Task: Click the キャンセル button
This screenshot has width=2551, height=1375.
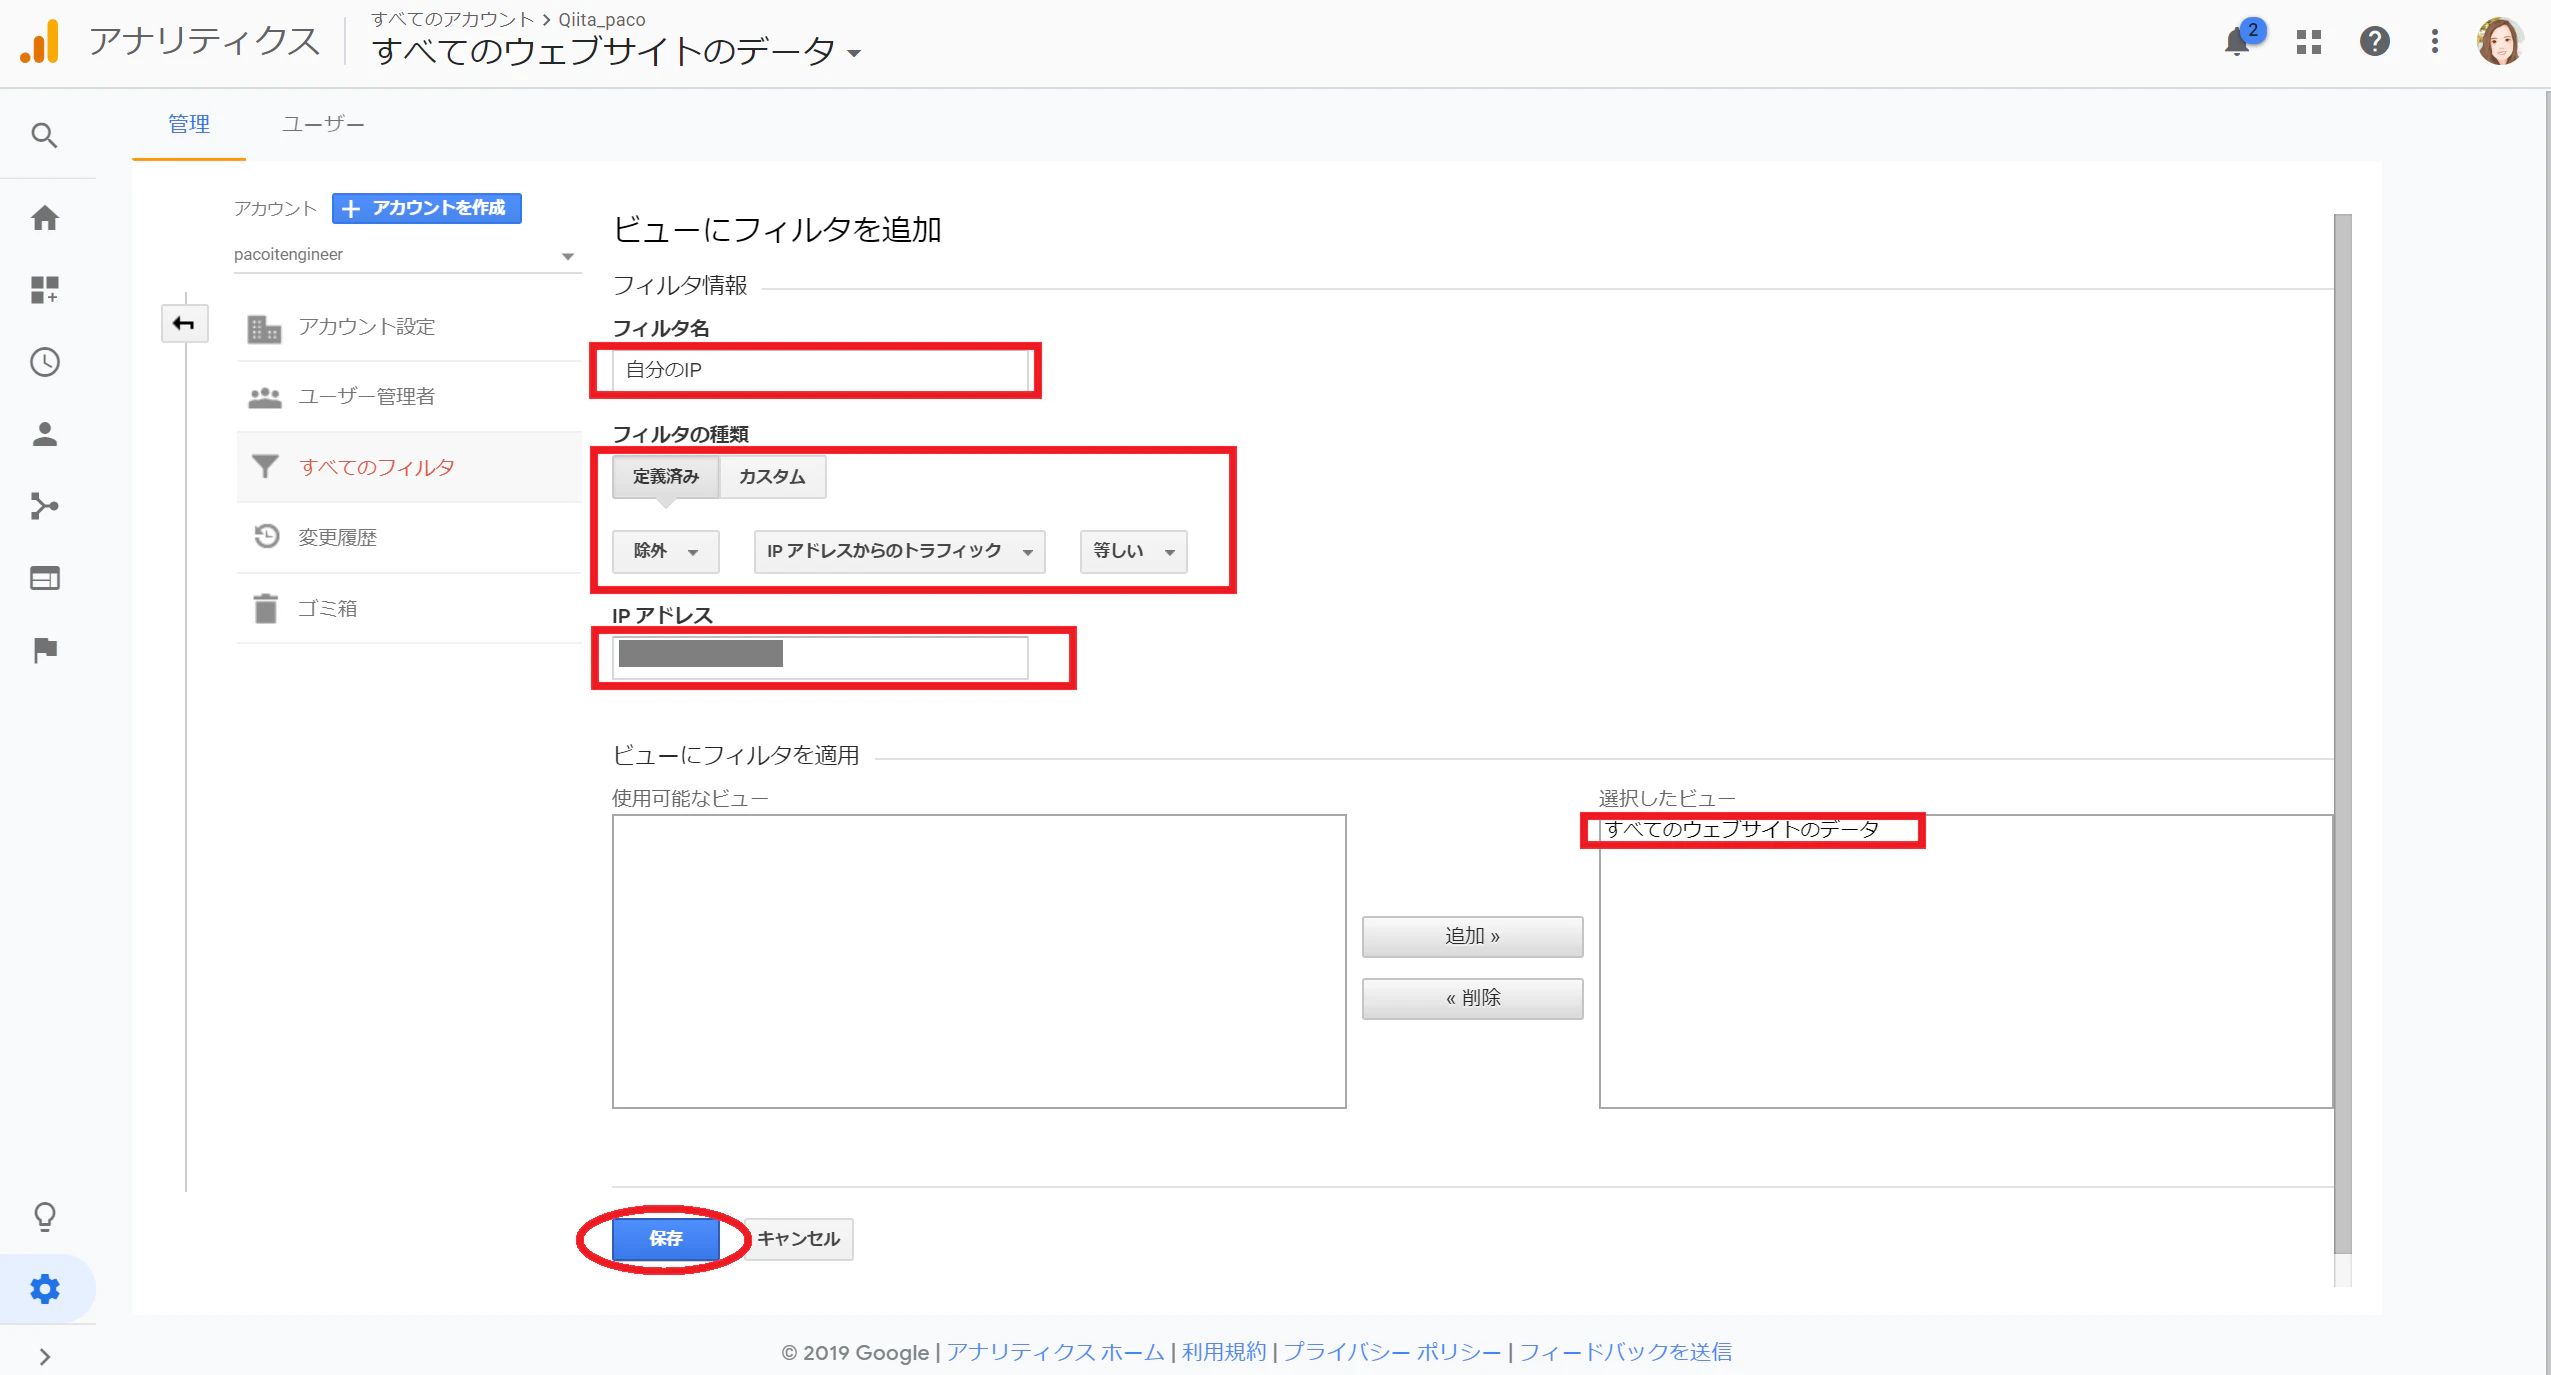Action: click(x=798, y=1239)
